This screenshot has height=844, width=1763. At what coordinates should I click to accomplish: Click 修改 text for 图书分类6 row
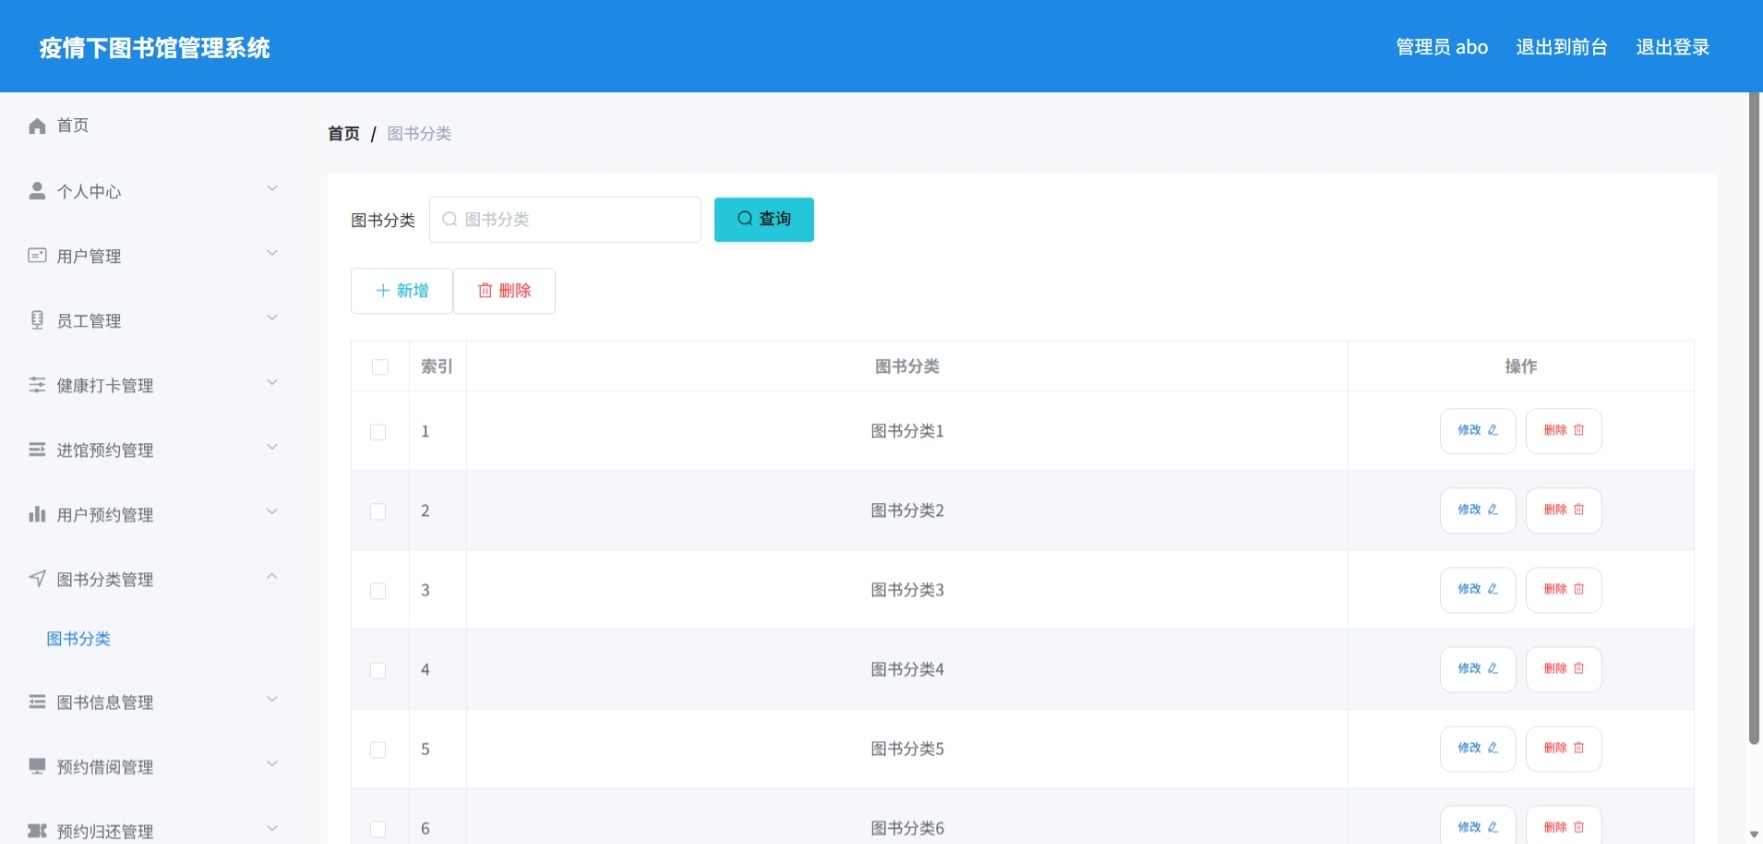tap(1469, 827)
